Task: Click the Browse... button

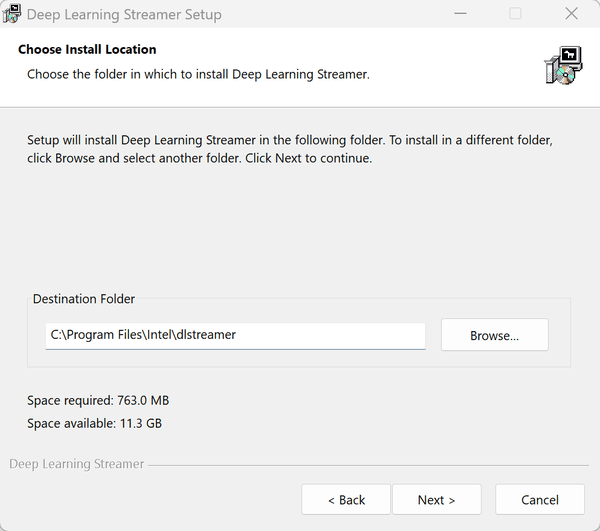Action: point(494,335)
